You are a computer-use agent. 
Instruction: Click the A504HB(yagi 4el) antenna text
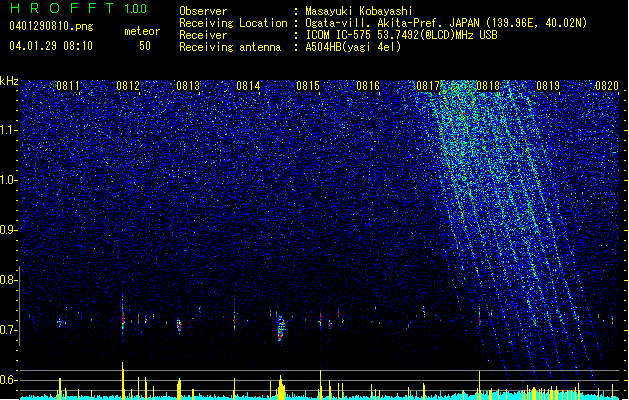(x=353, y=47)
